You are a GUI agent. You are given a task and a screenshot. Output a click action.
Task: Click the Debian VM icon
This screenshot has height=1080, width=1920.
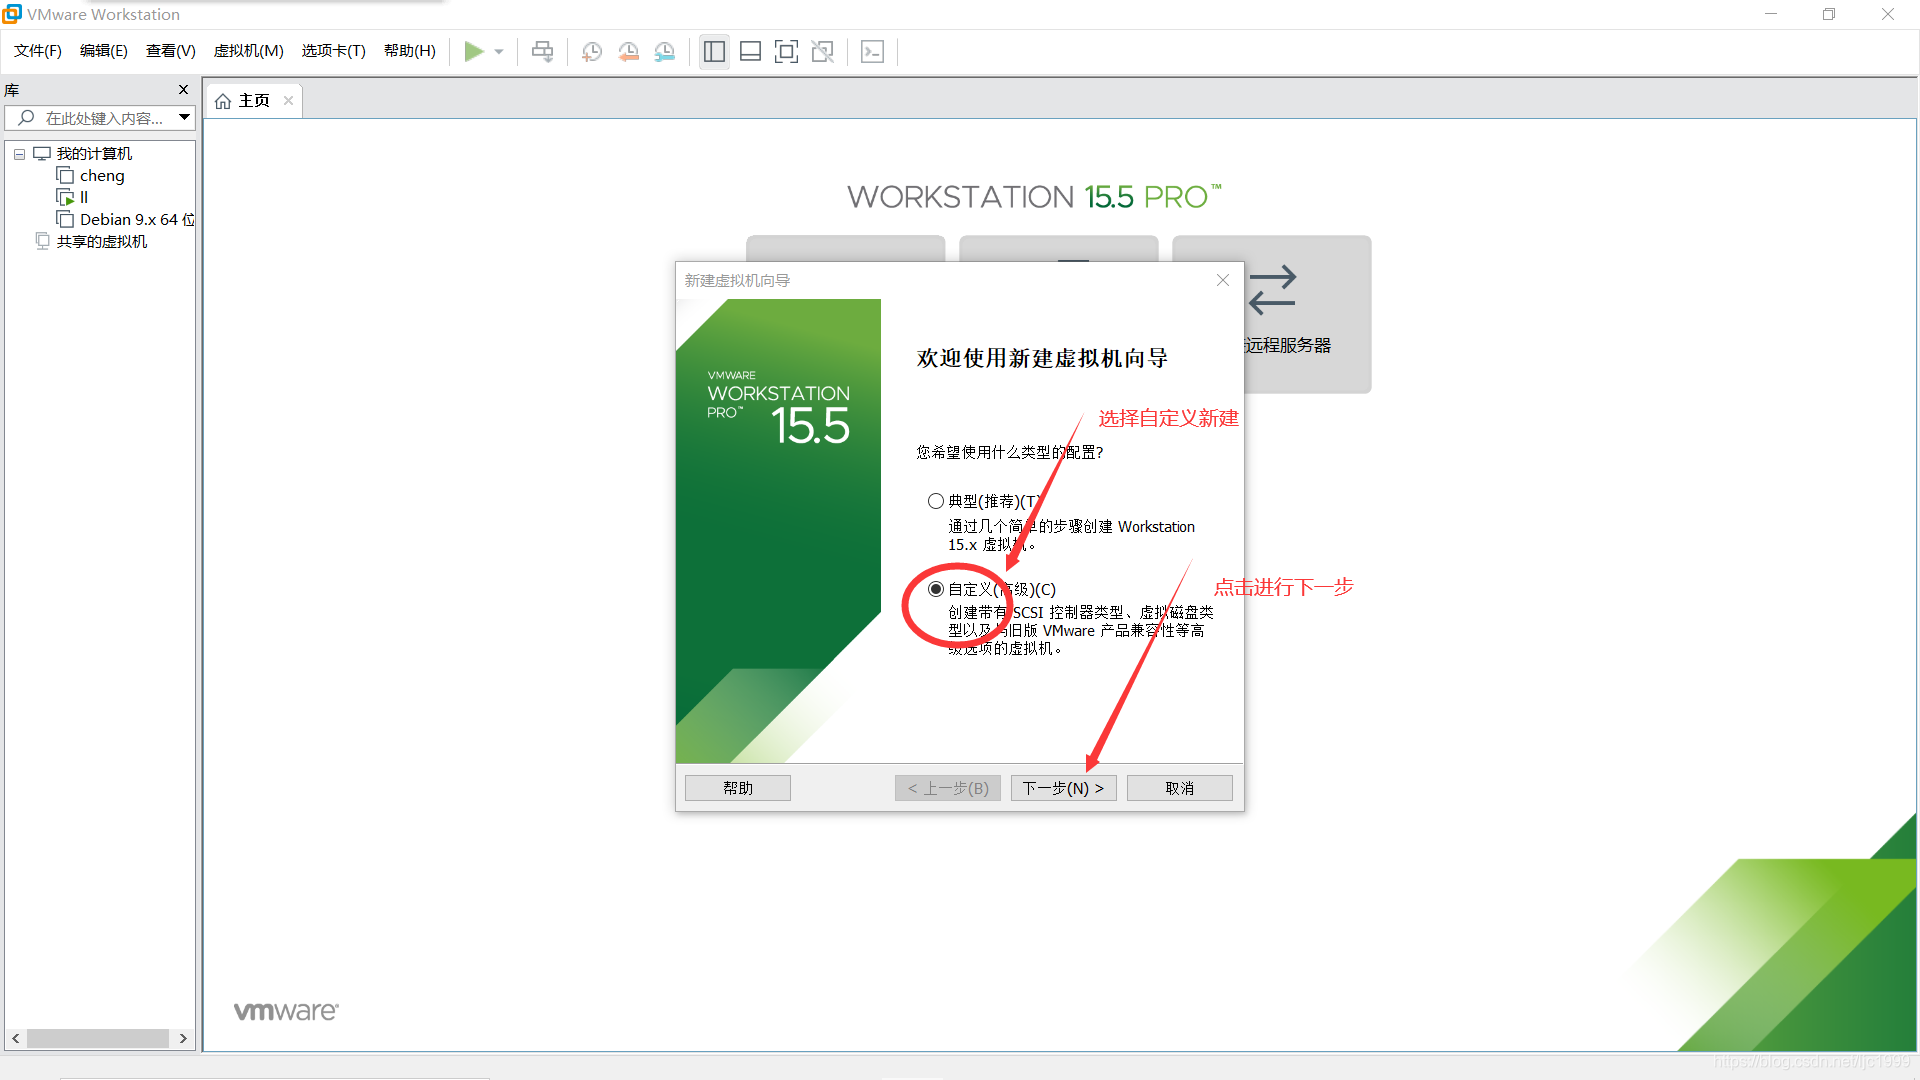65,220
